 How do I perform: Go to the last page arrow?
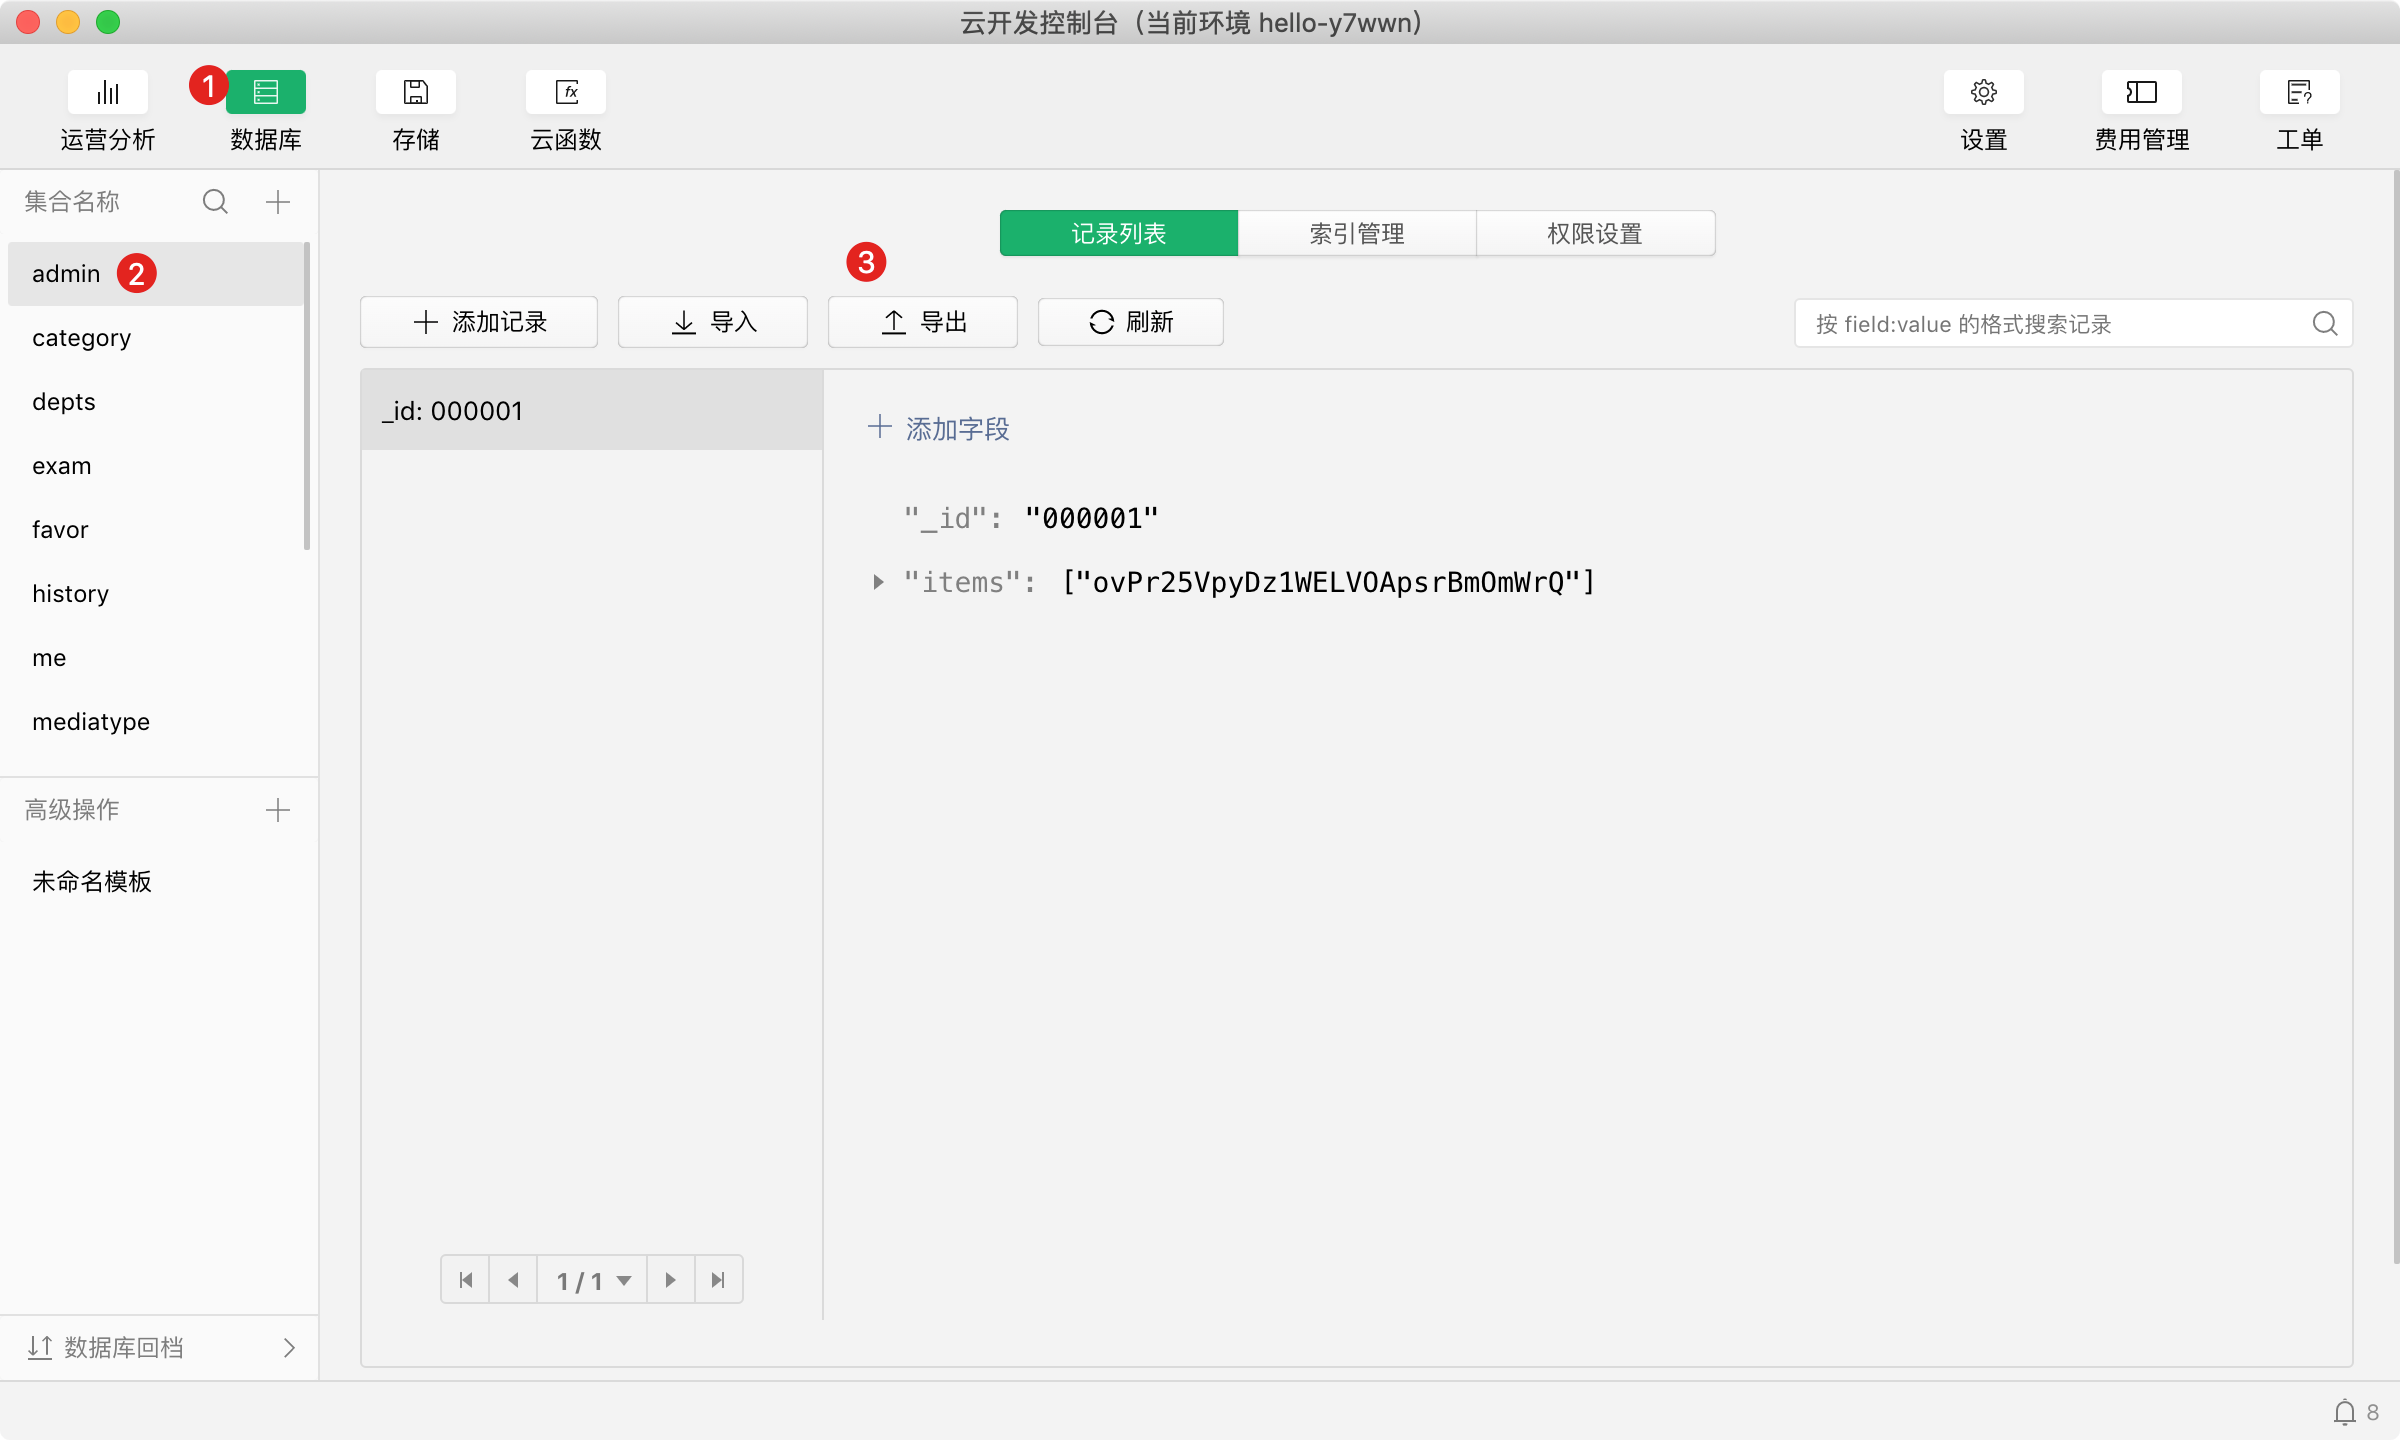click(718, 1280)
